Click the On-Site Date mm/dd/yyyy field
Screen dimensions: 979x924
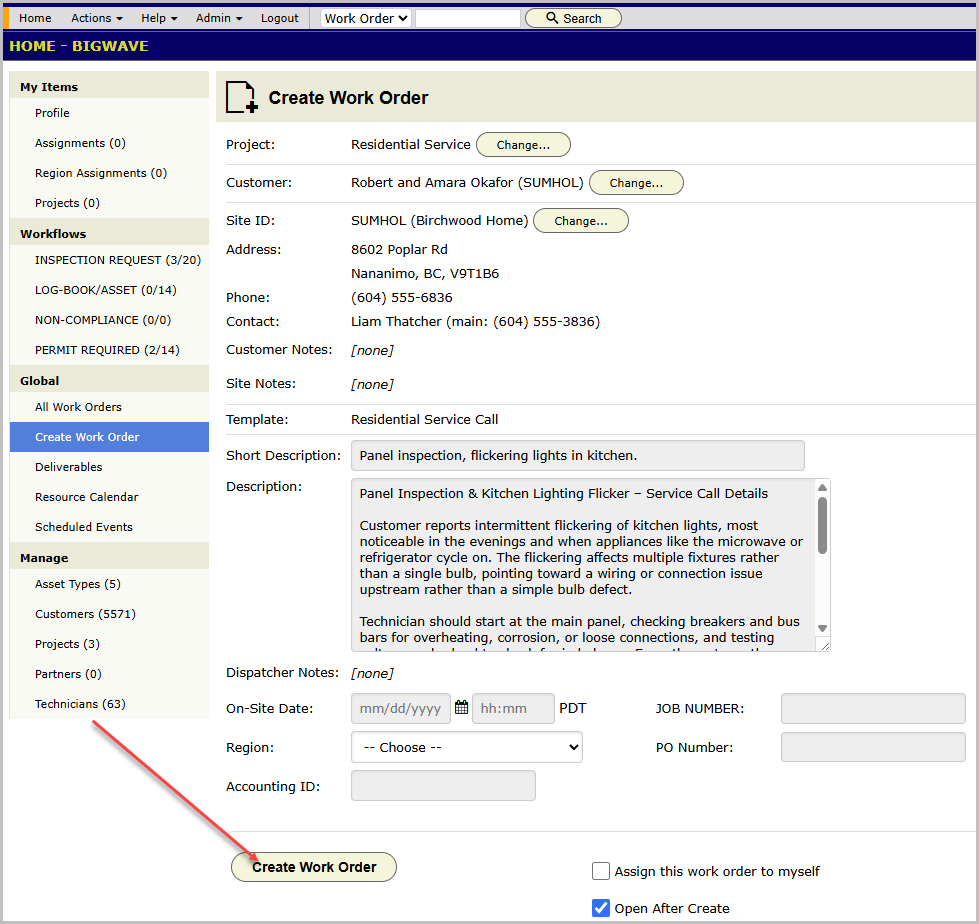401,709
